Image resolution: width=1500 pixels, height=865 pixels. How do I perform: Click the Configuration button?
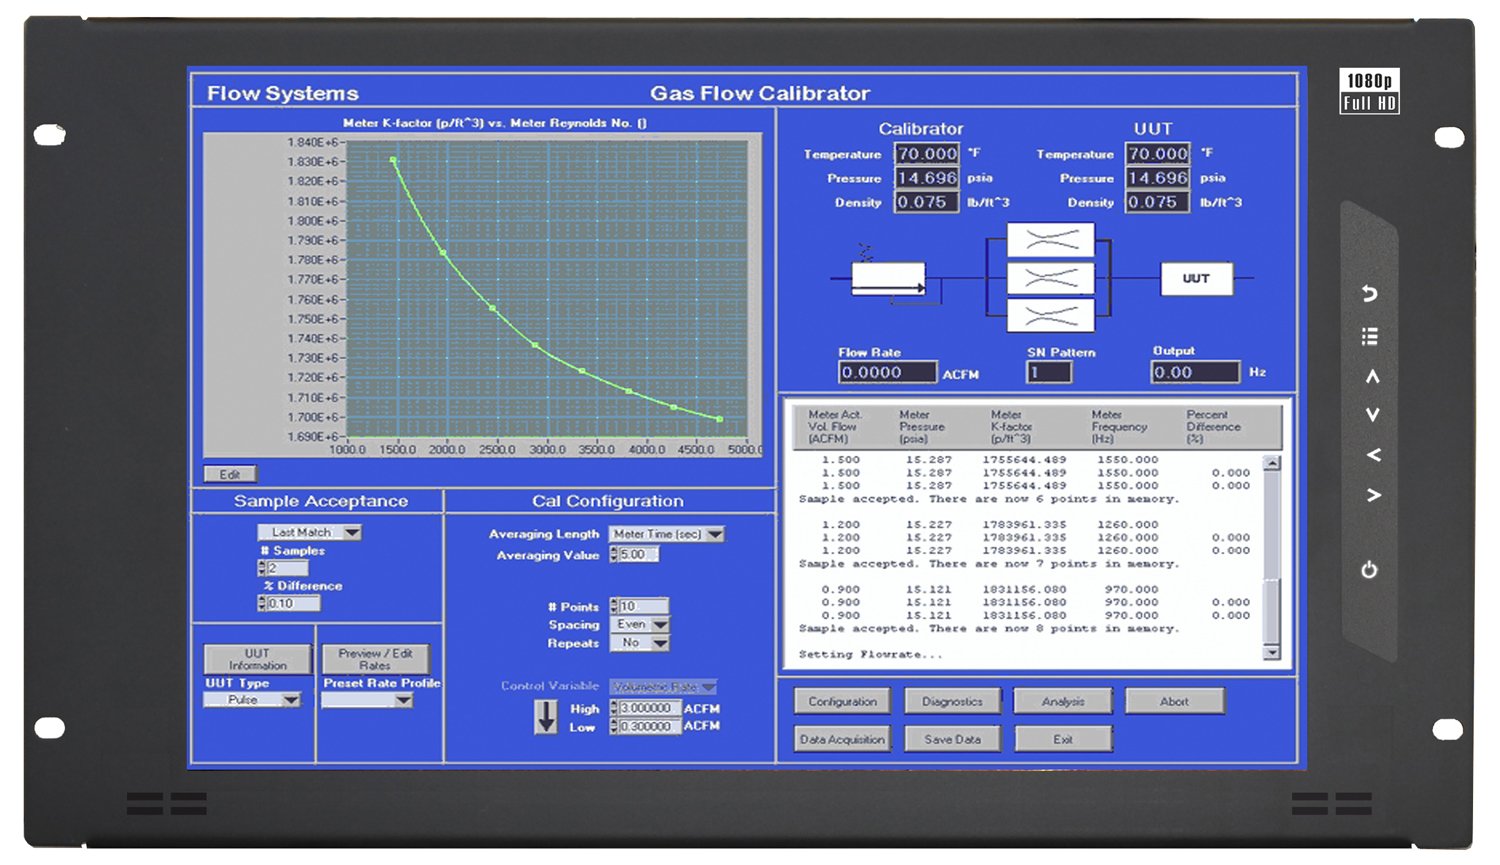click(x=842, y=702)
